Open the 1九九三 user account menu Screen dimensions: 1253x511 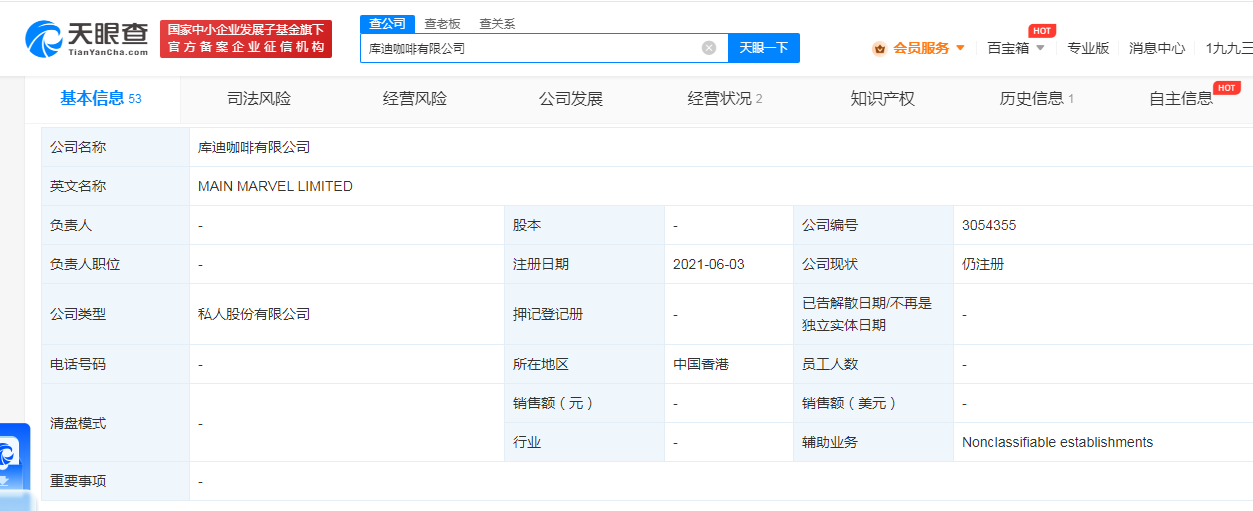click(1229, 48)
